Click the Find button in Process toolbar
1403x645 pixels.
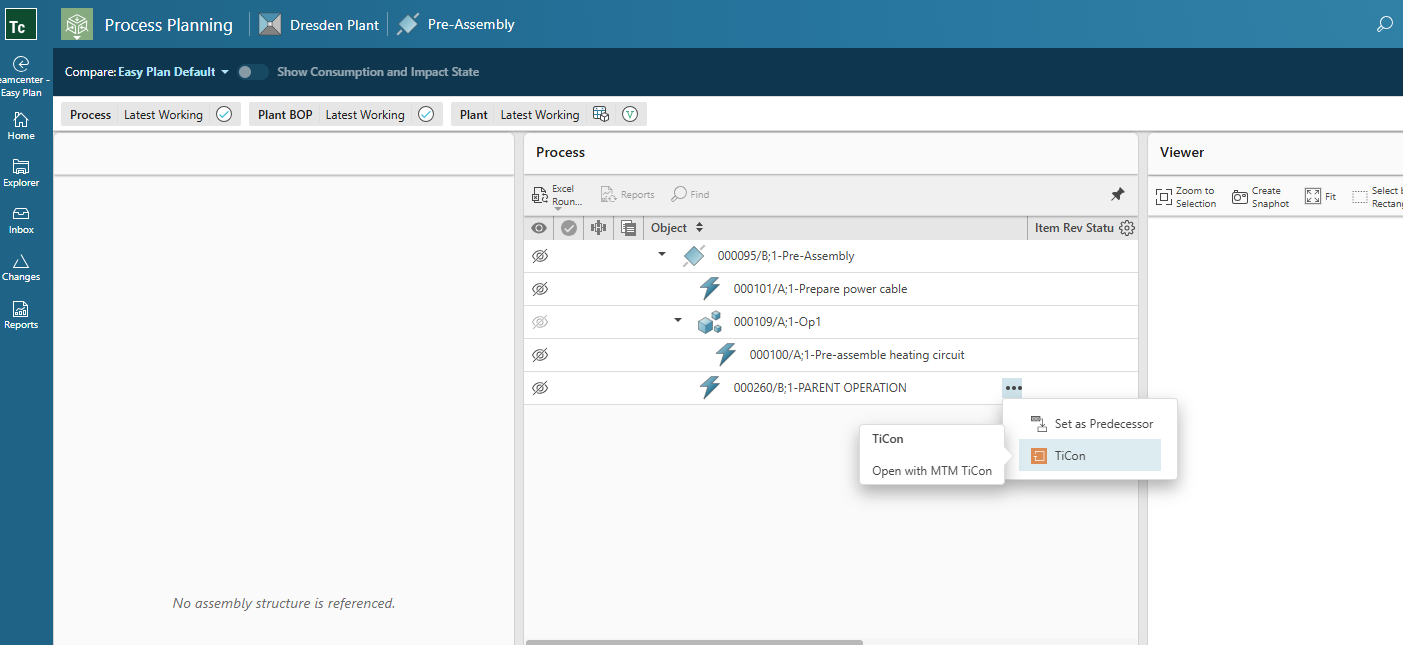pos(690,195)
